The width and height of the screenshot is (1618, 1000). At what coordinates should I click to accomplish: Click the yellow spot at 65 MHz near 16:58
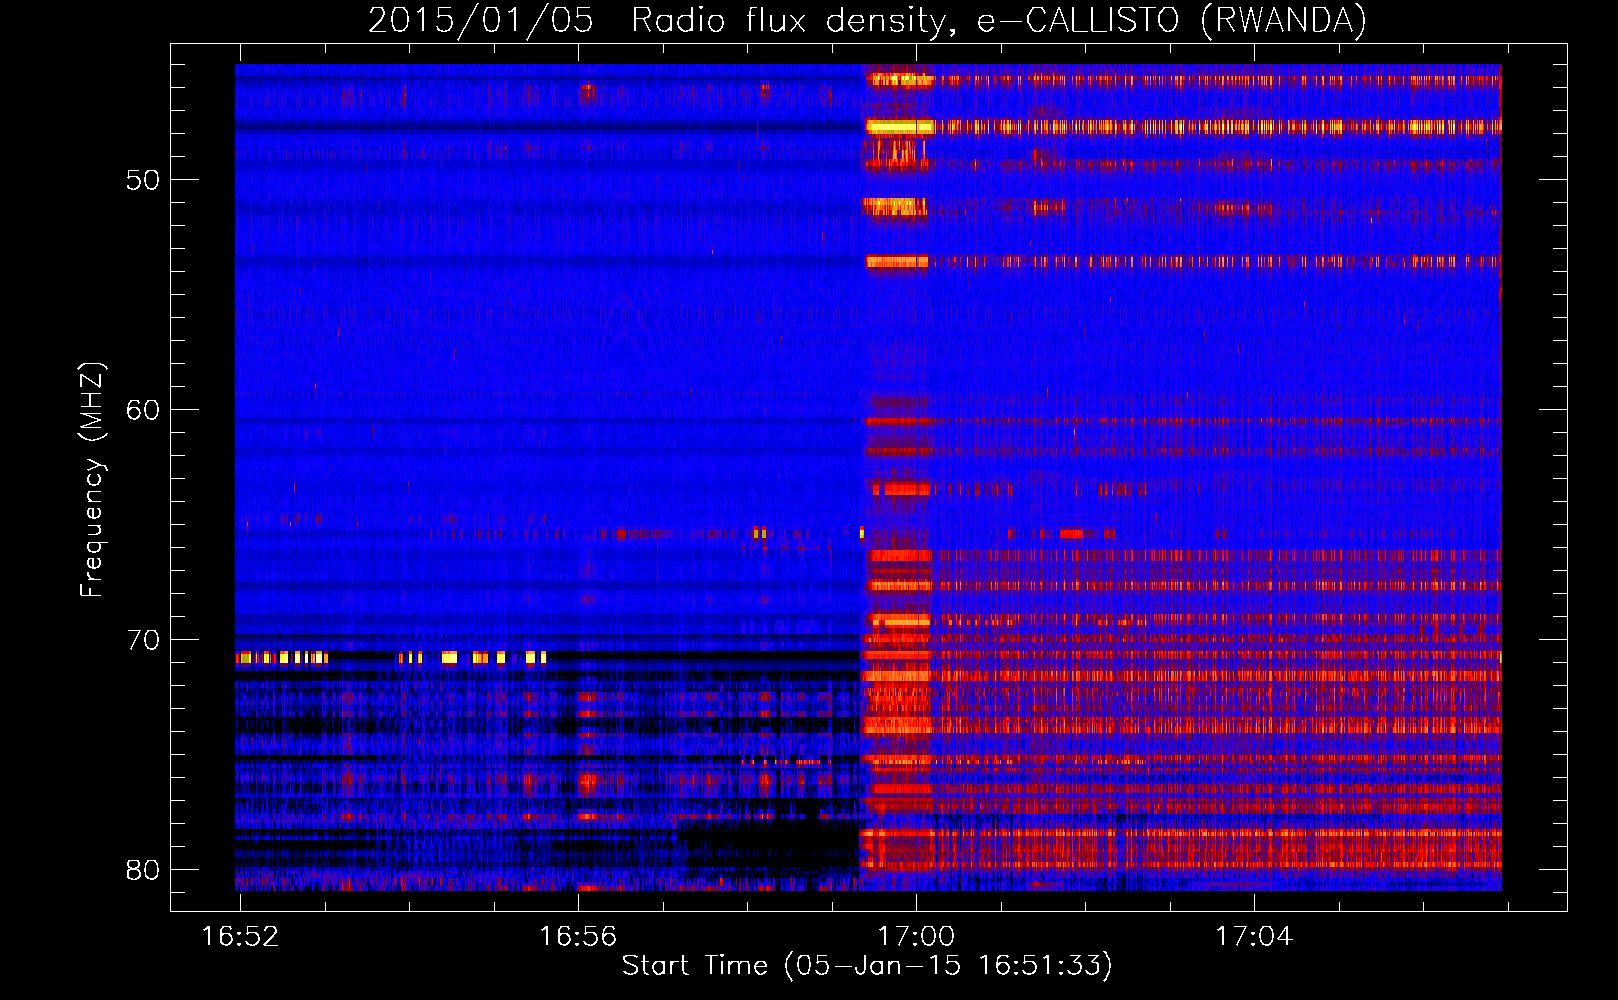[760, 533]
